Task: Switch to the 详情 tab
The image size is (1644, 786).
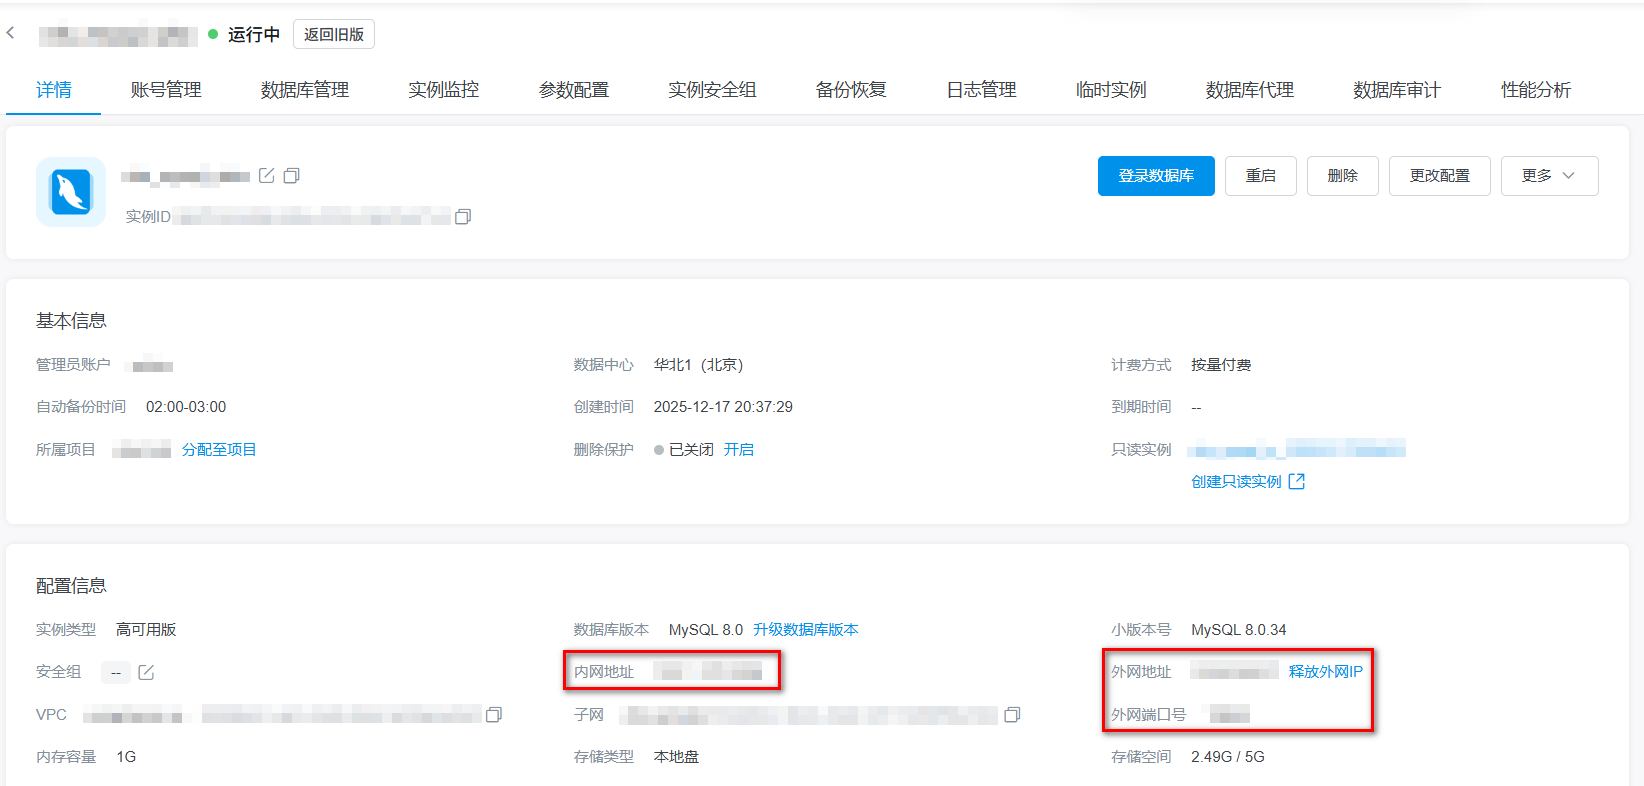Action: click(54, 90)
